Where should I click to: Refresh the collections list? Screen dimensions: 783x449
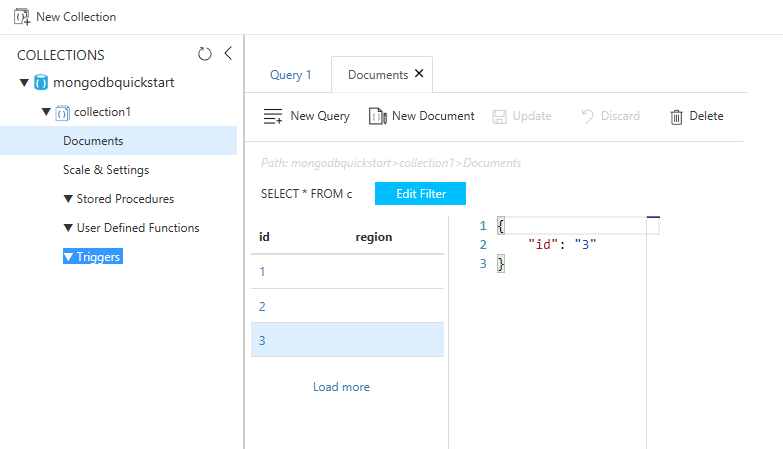(205, 54)
